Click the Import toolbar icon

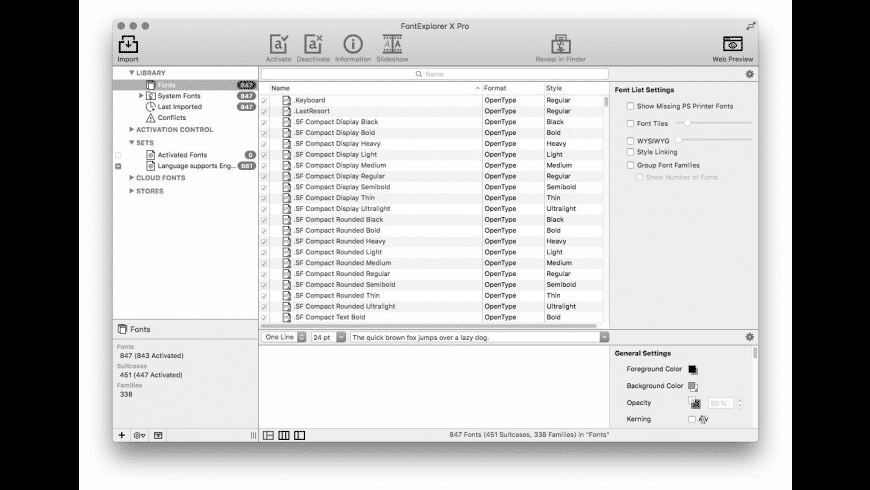click(x=128, y=44)
